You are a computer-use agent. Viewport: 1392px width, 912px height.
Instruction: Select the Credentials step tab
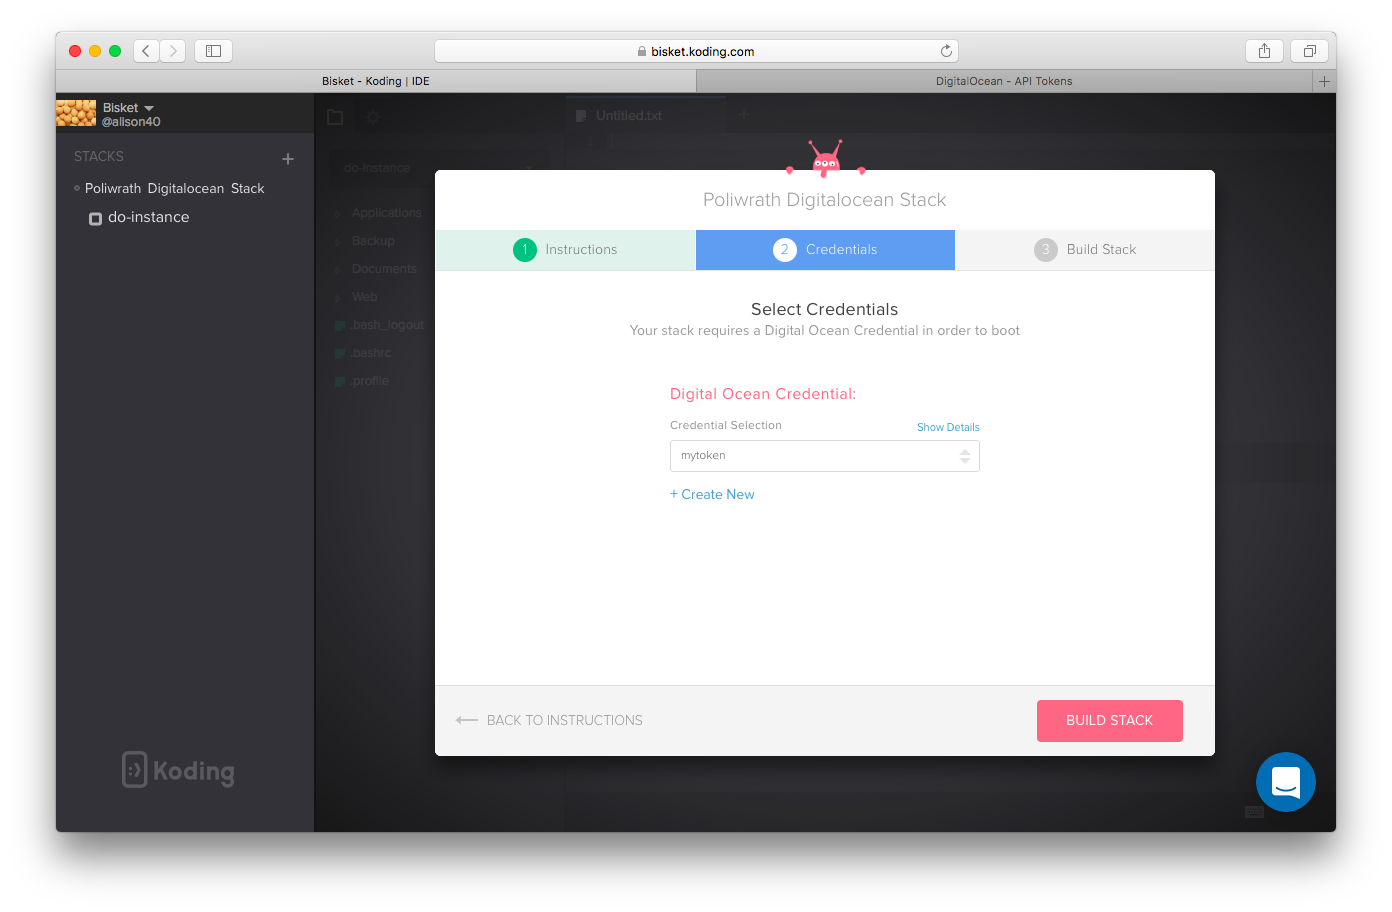pos(825,250)
